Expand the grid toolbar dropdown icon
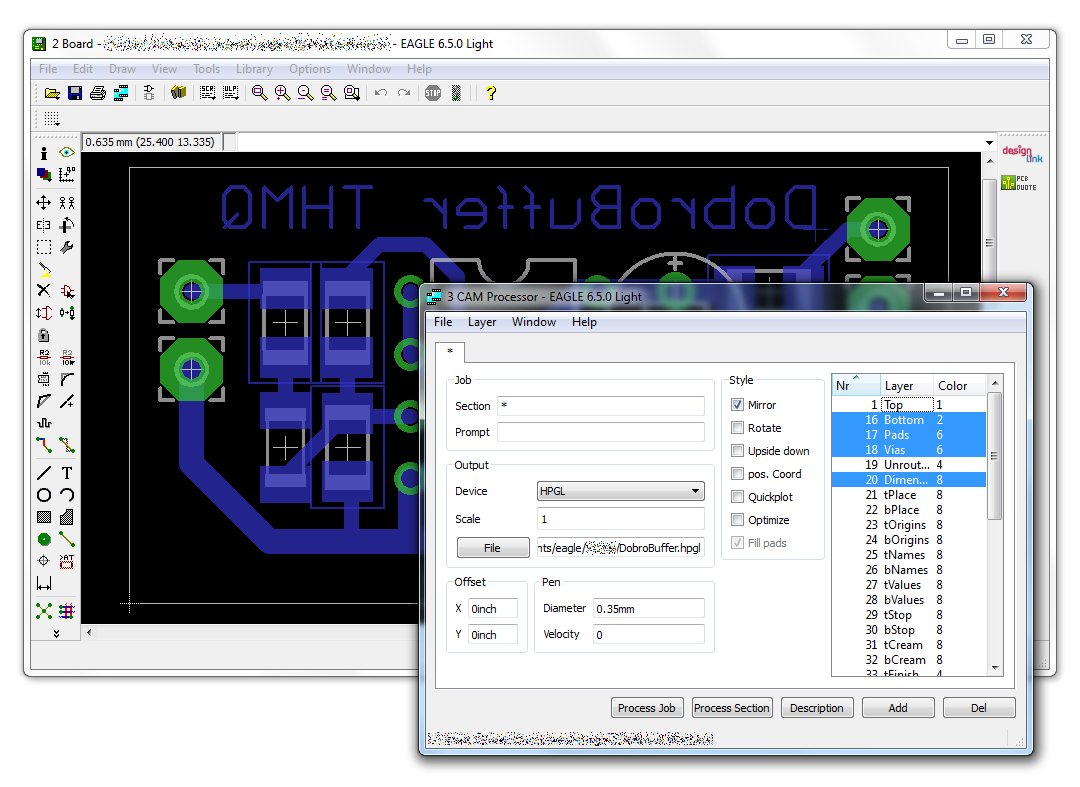The image size is (1080, 787). (x=52, y=119)
